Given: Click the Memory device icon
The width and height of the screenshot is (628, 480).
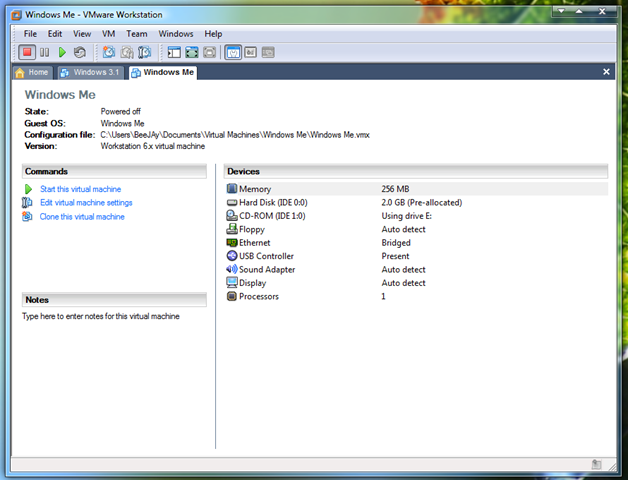Looking at the screenshot, I should (231, 188).
